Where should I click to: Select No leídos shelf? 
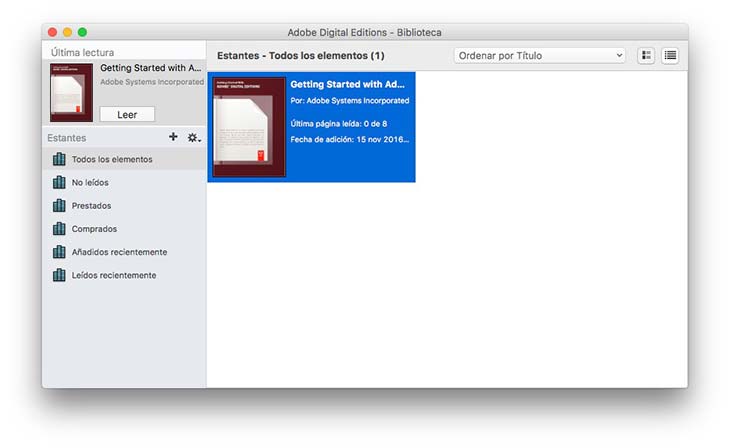coord(124,182)
